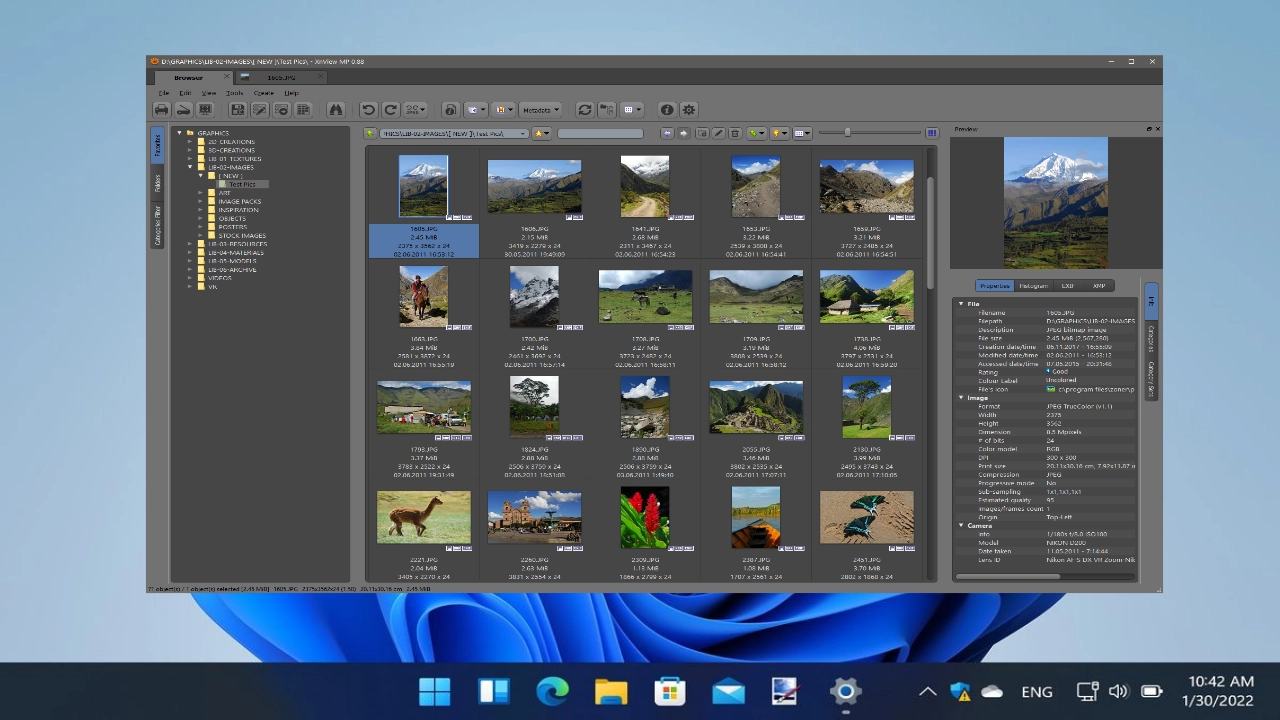Click the thumbnail grid layout icon by the slider
Image resolution: width=1280 pixels, height=720 pixels.
[x=932, y=133]
